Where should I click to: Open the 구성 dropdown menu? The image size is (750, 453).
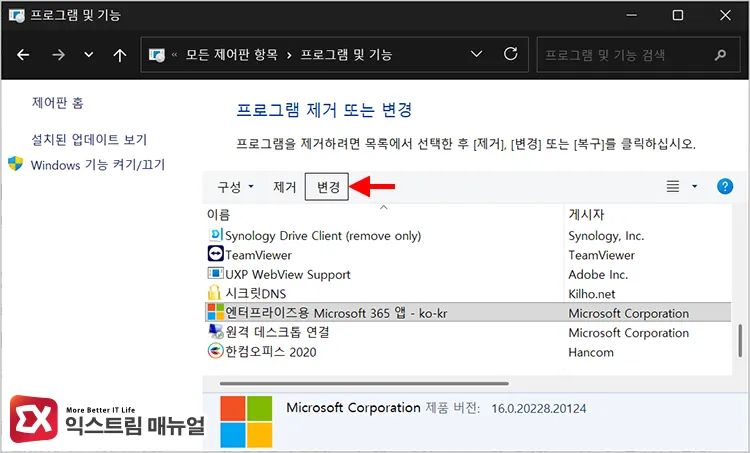click(x=235, y=187)
